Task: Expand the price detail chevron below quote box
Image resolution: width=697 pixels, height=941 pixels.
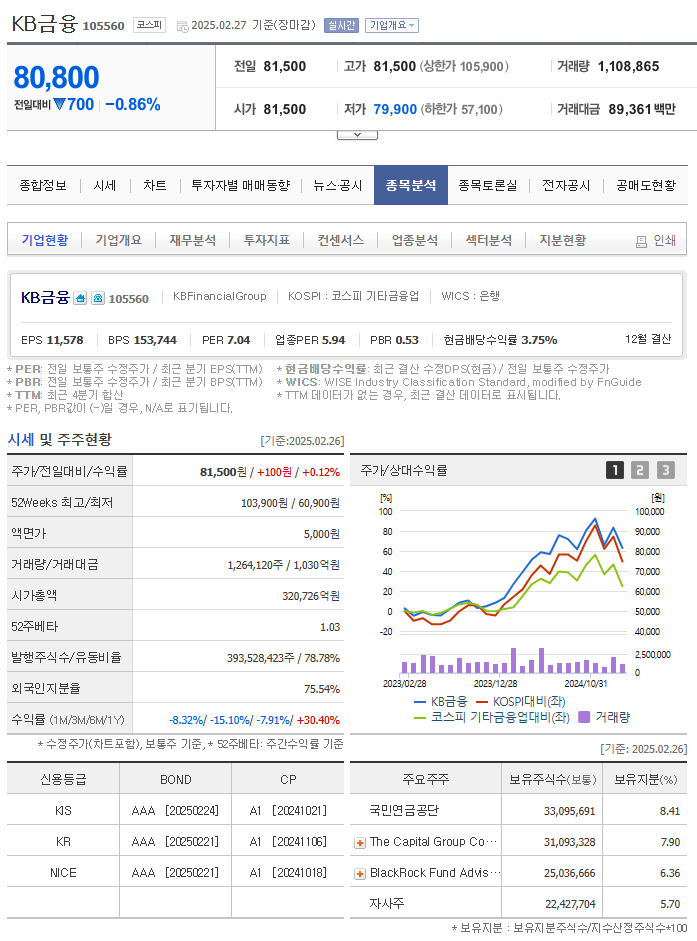Action: (357, 135)
